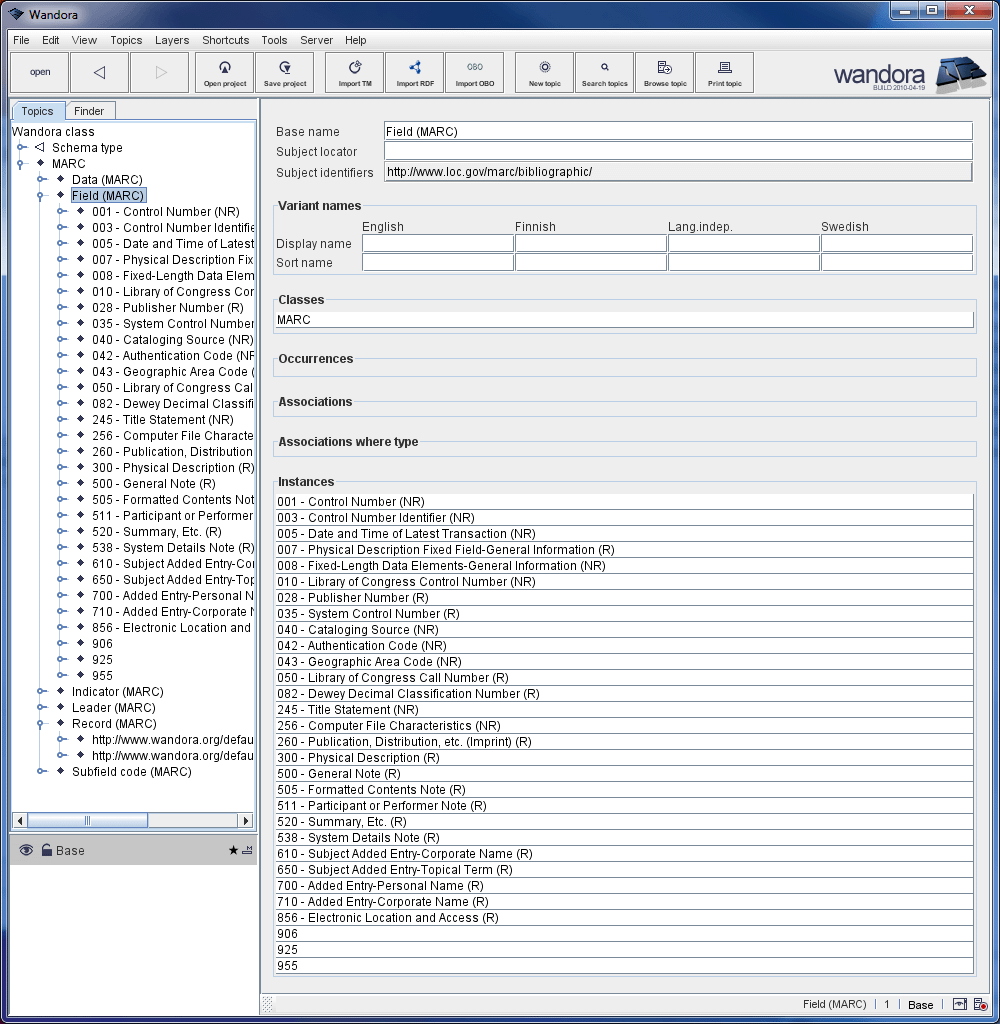The width and height of the screenshot is (1000, 1024).
Task: Switch to the Finder tab
Action: tap(90, 110)
